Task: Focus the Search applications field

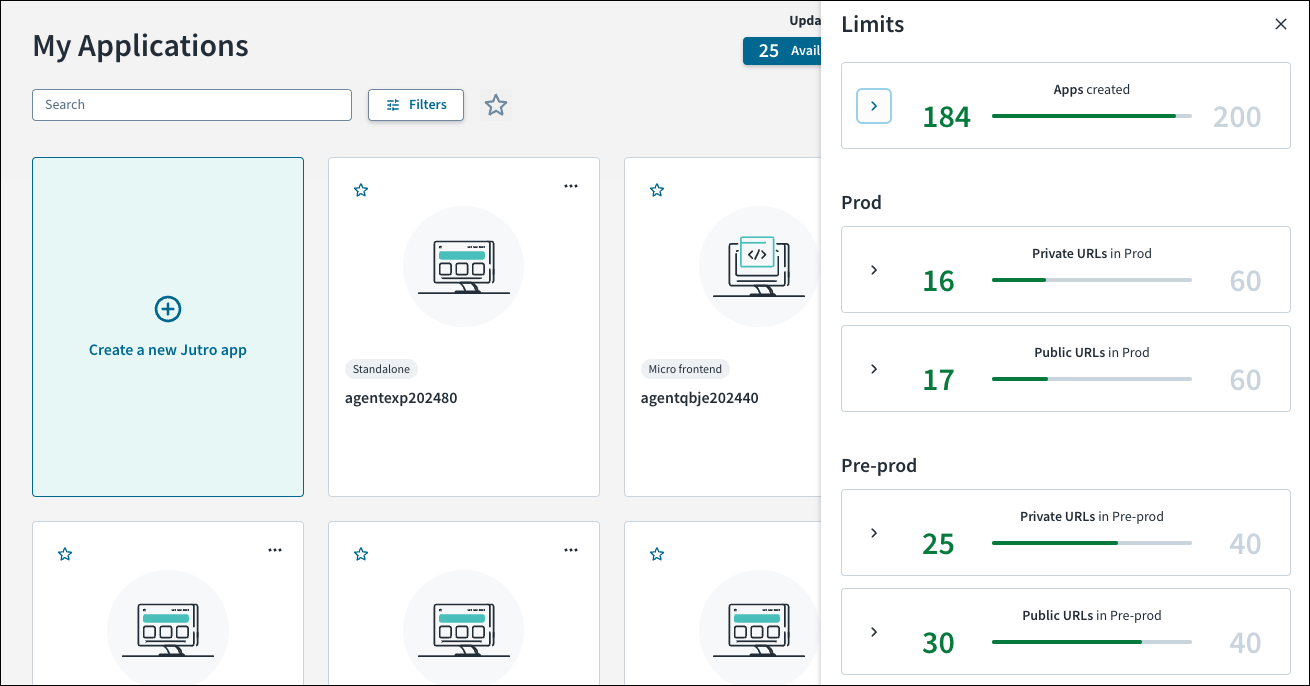Action: pos(192,105)
